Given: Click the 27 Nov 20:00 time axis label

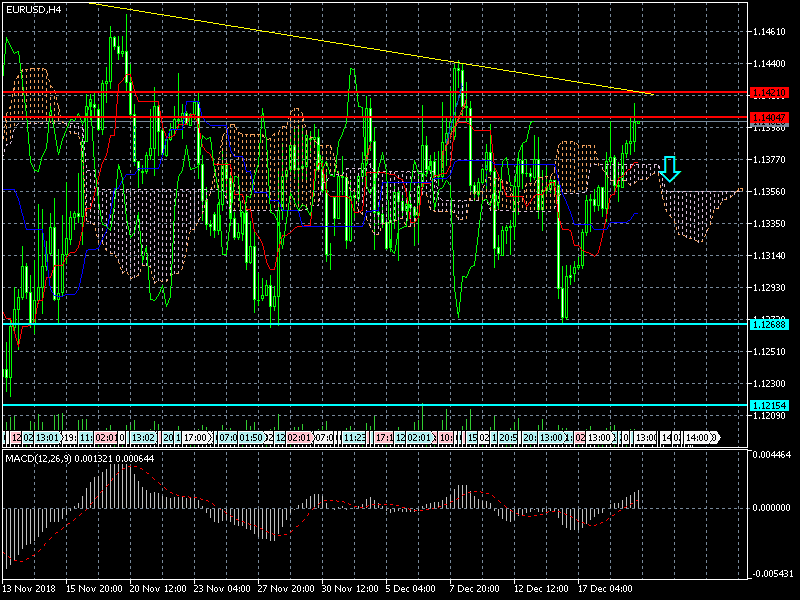Looking at the screenshot, I should click(286, 589).
